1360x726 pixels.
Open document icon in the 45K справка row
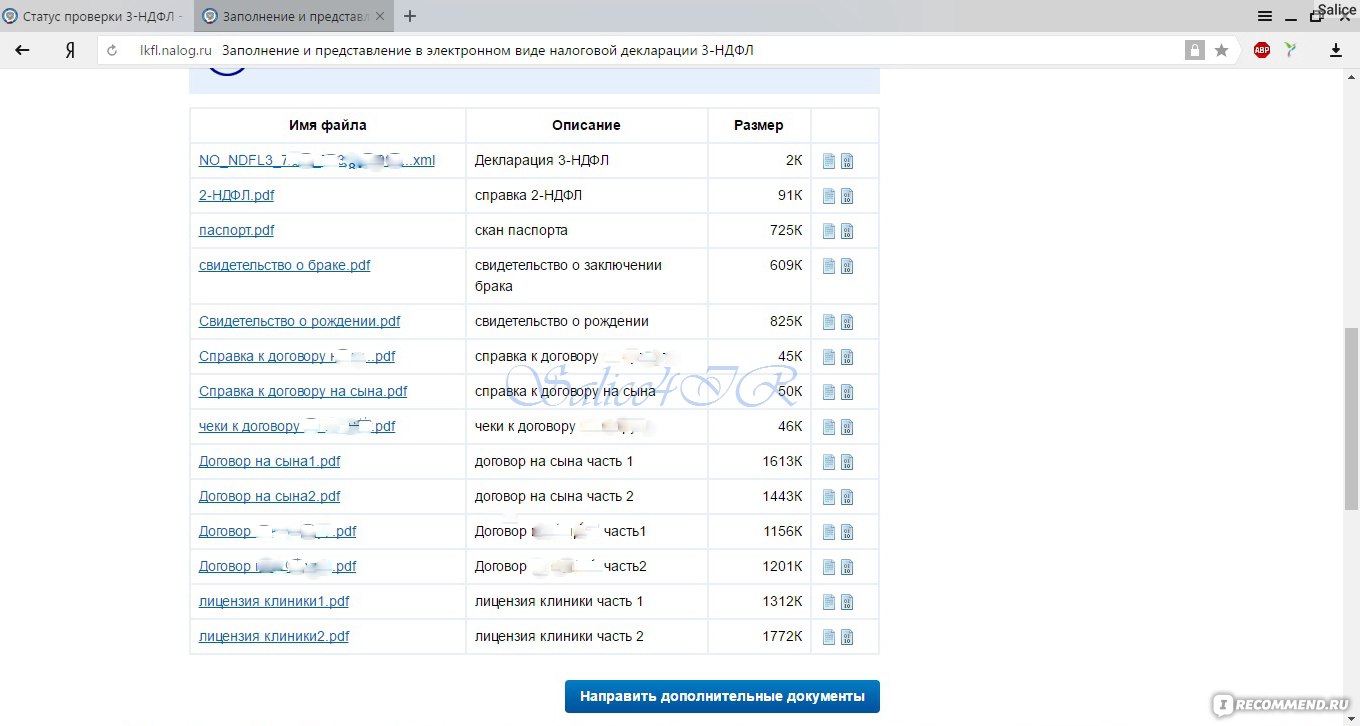coord(829,357)
